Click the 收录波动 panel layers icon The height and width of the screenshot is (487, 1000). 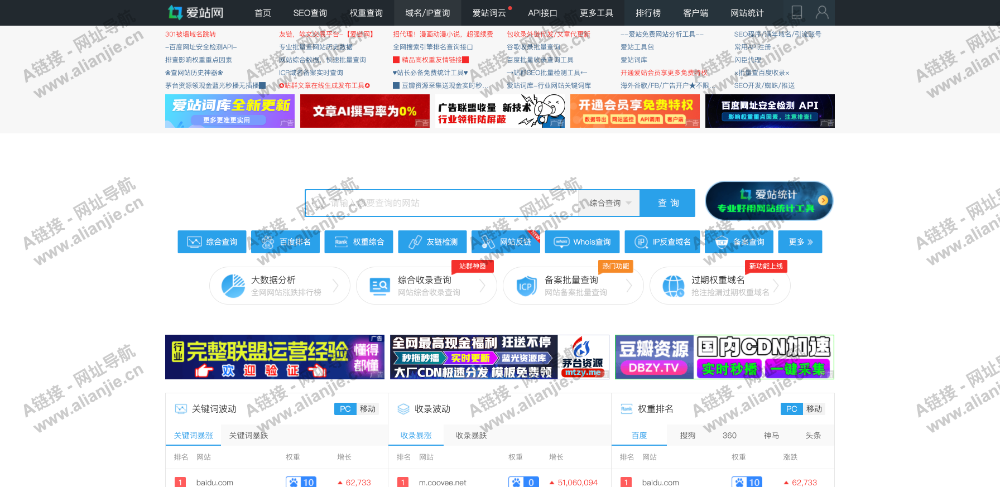(x=402, y=409)
